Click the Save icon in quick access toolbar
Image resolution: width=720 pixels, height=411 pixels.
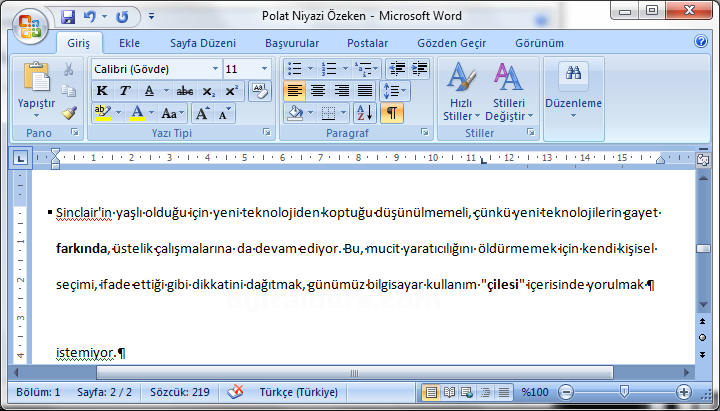68,17
